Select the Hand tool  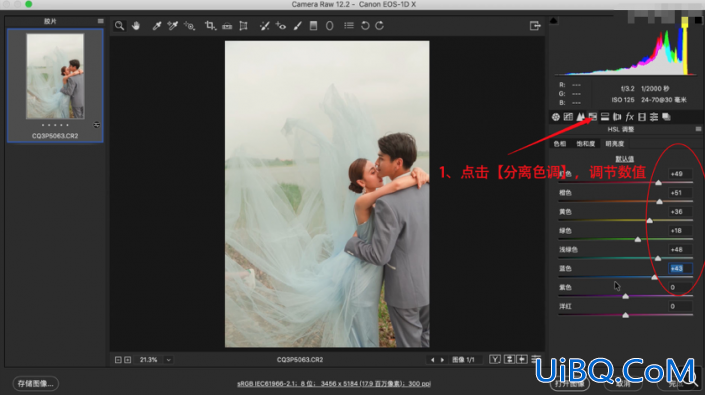pos(136,26)
